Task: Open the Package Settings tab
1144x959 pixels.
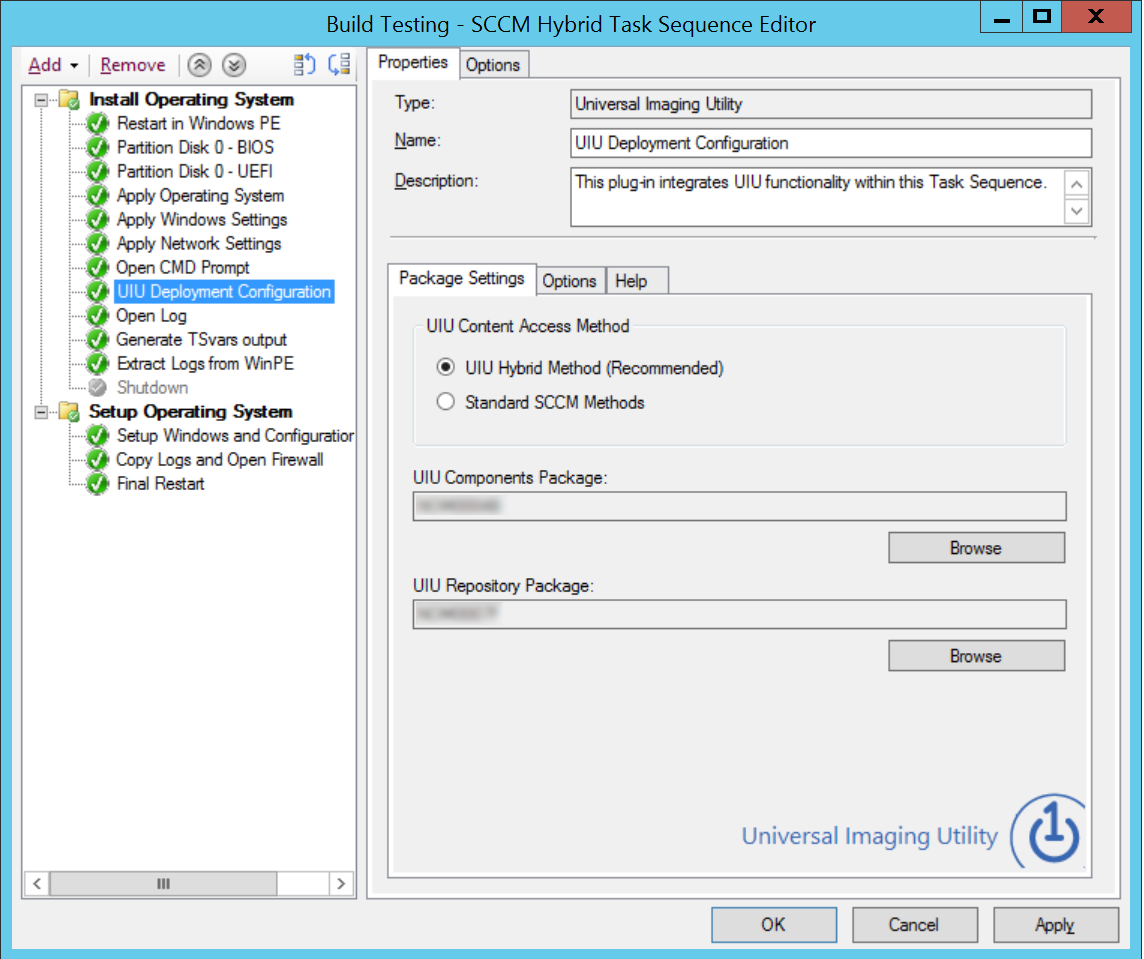Action: pyautogui.click(x=462, y=279)
